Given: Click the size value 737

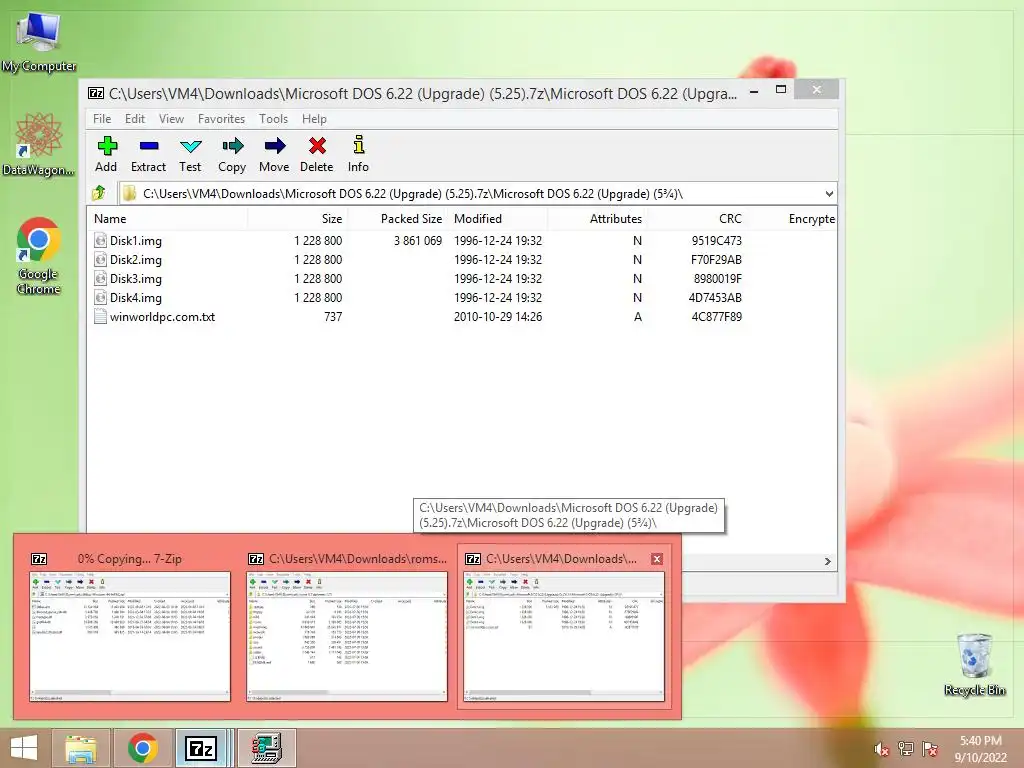Looking at the screenshot, I should tap(333, 317).
